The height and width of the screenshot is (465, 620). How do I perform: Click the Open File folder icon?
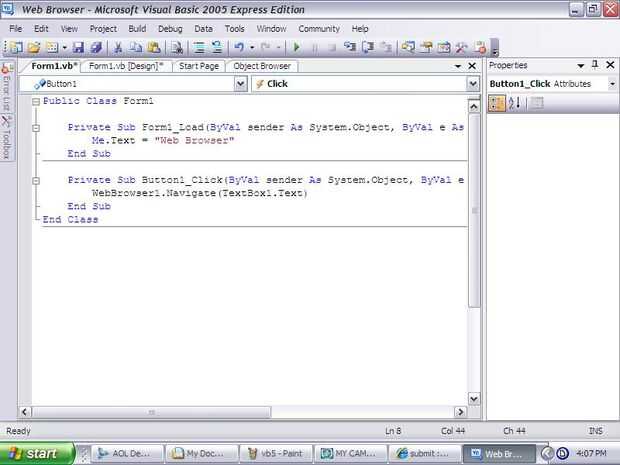(34, 47)
